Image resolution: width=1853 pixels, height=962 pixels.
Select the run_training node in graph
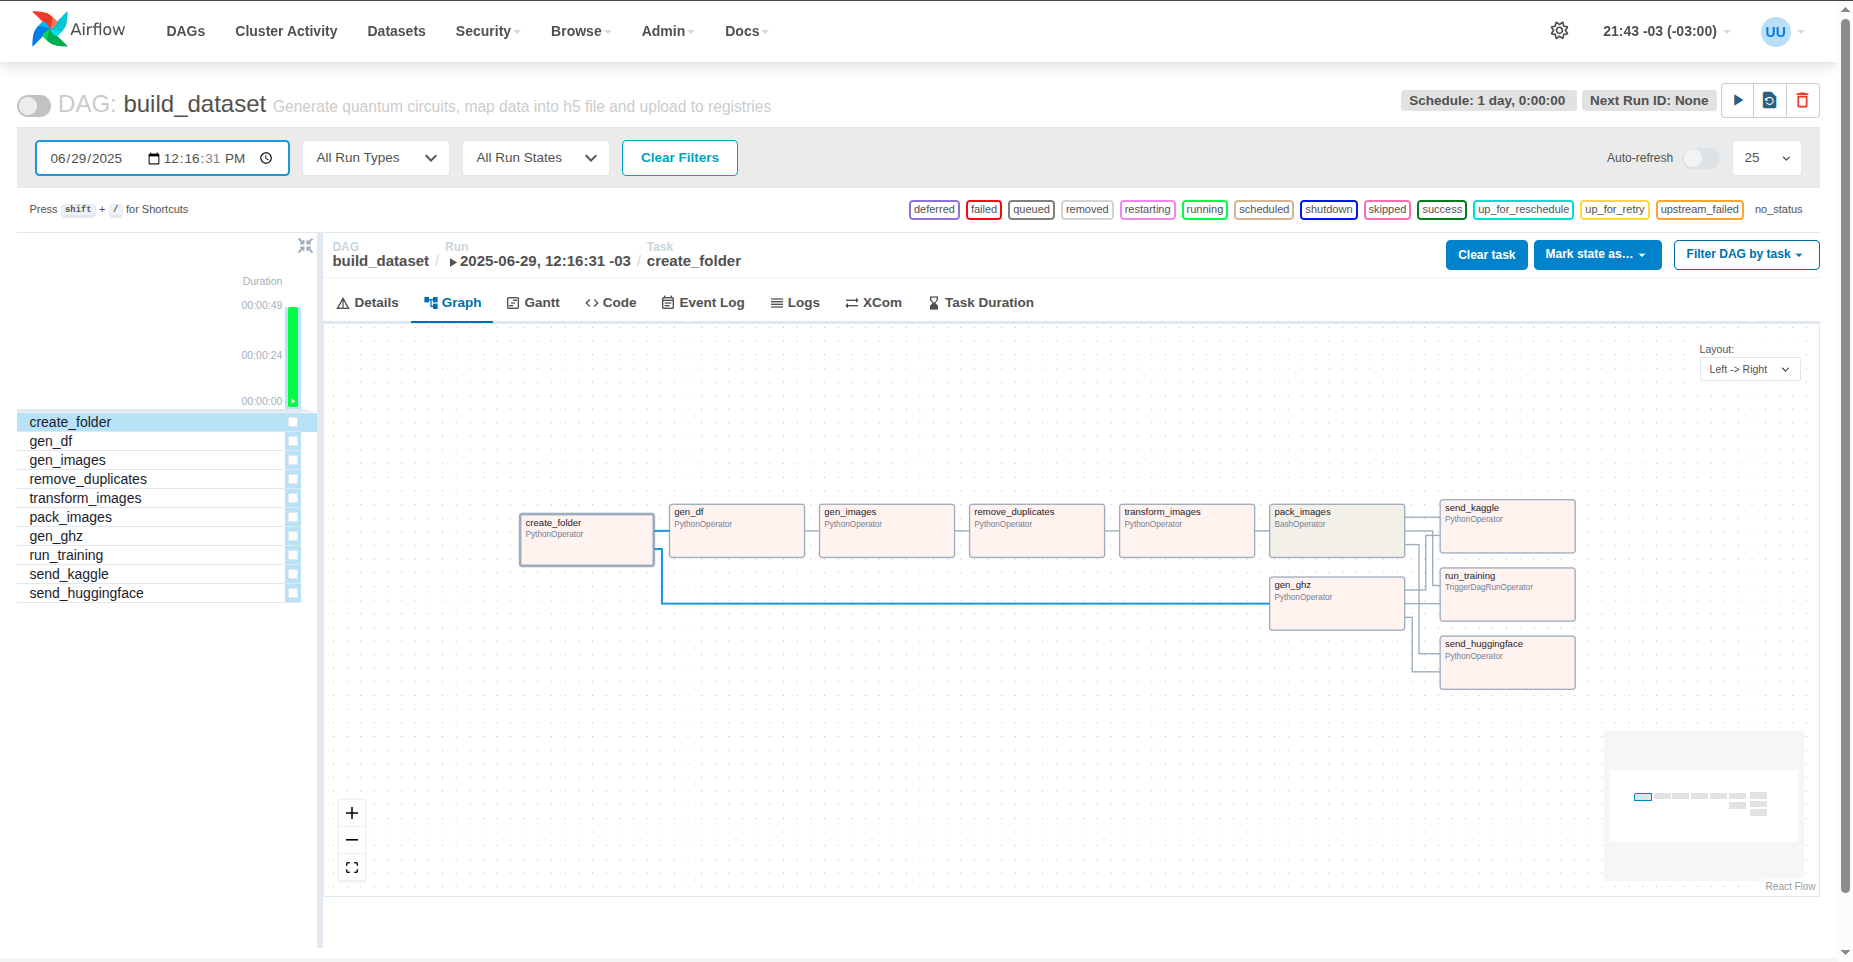(1508, 594)
